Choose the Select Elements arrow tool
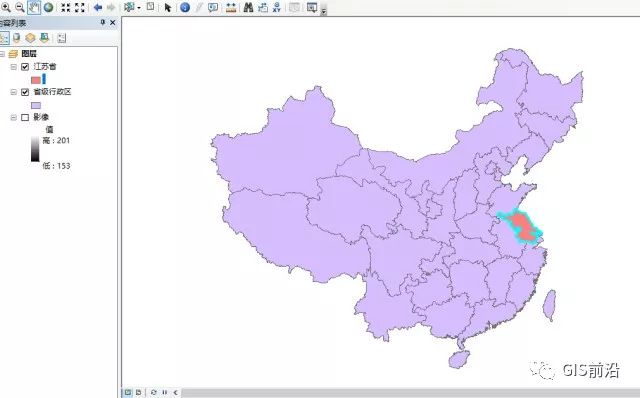Image resolution: width=640 pixels, height=398 pixels. (168, 7)
